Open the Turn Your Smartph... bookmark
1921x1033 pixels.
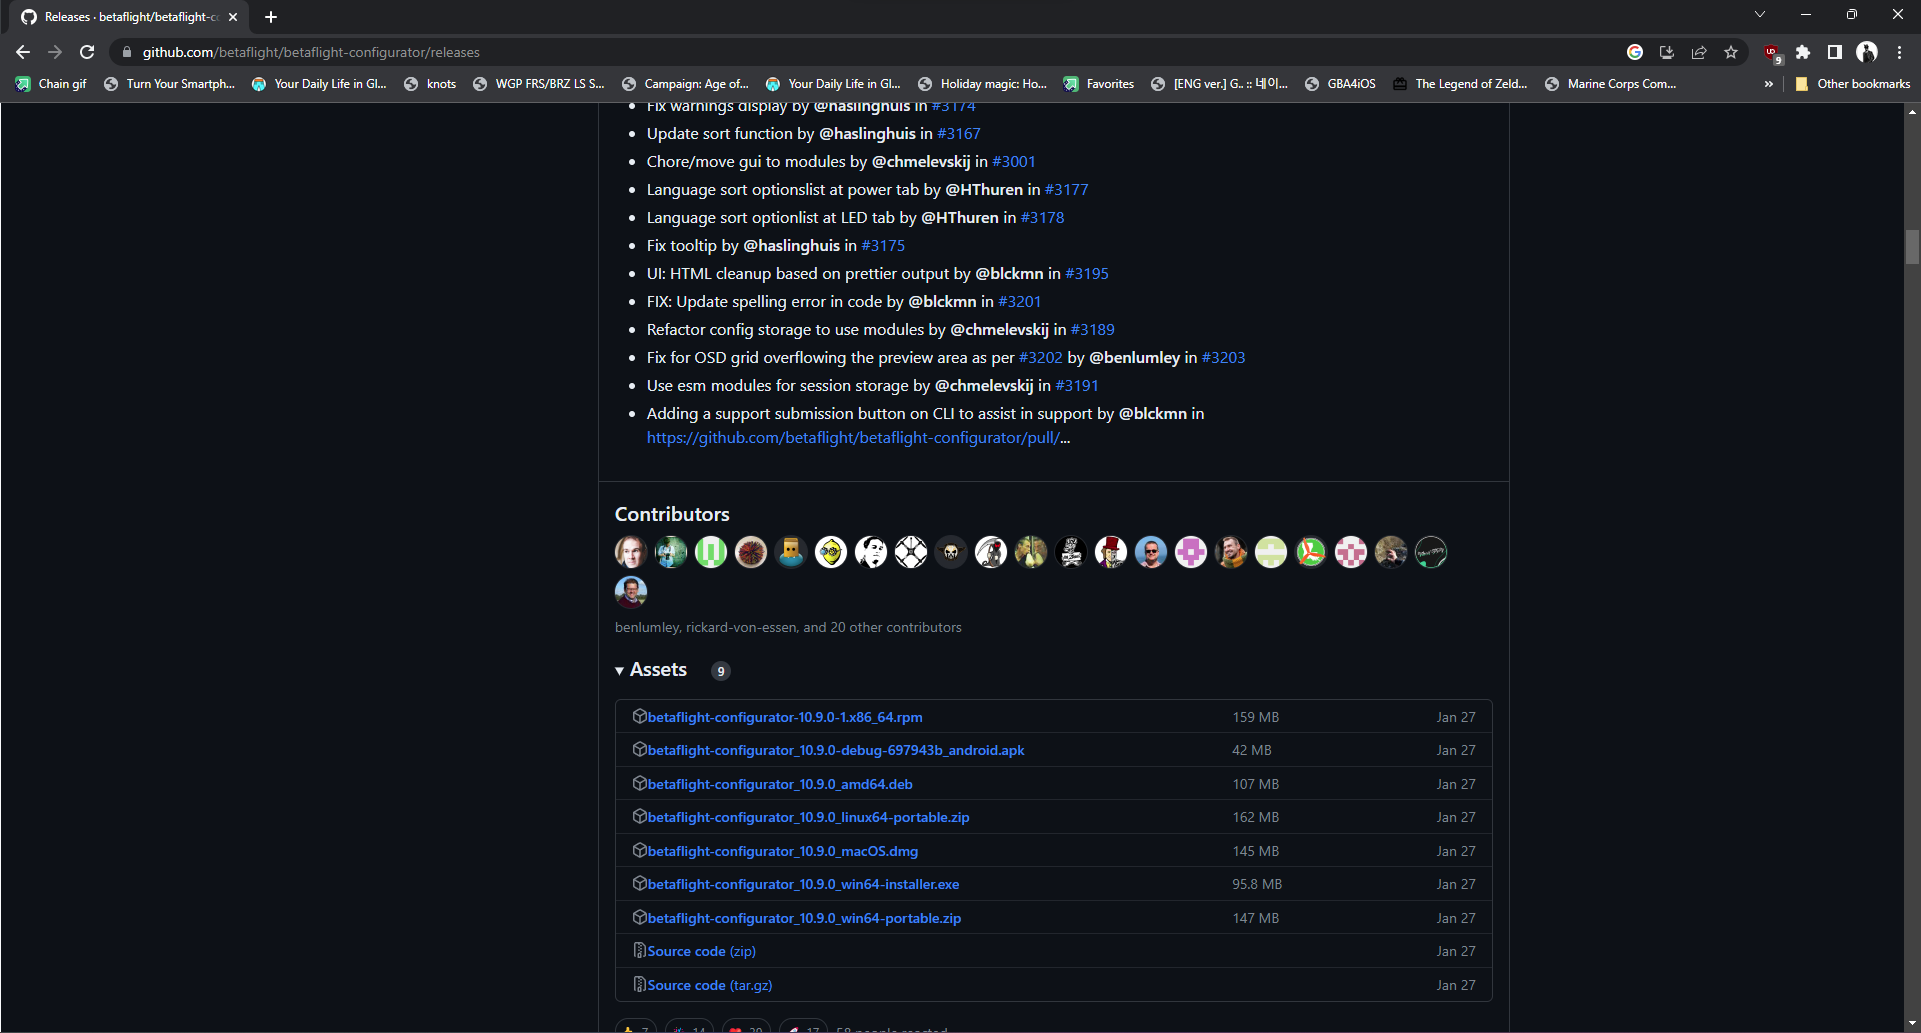tap(170, 84)
